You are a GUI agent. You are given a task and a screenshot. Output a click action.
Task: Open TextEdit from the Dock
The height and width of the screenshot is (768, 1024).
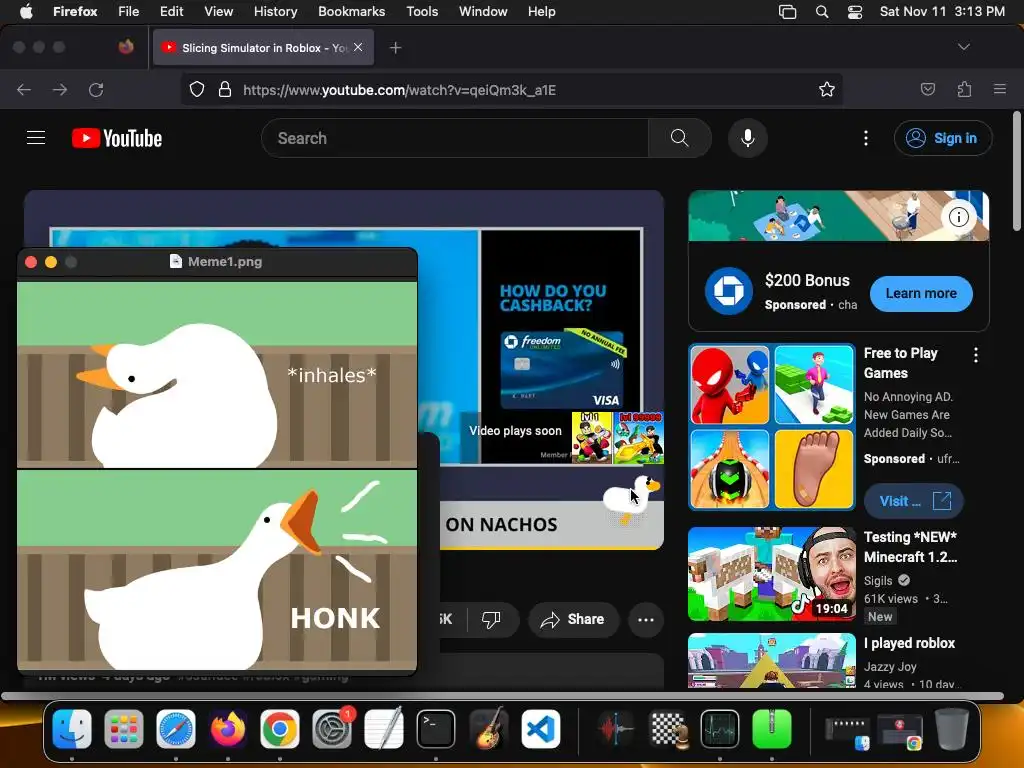click(x=384, y=728)
